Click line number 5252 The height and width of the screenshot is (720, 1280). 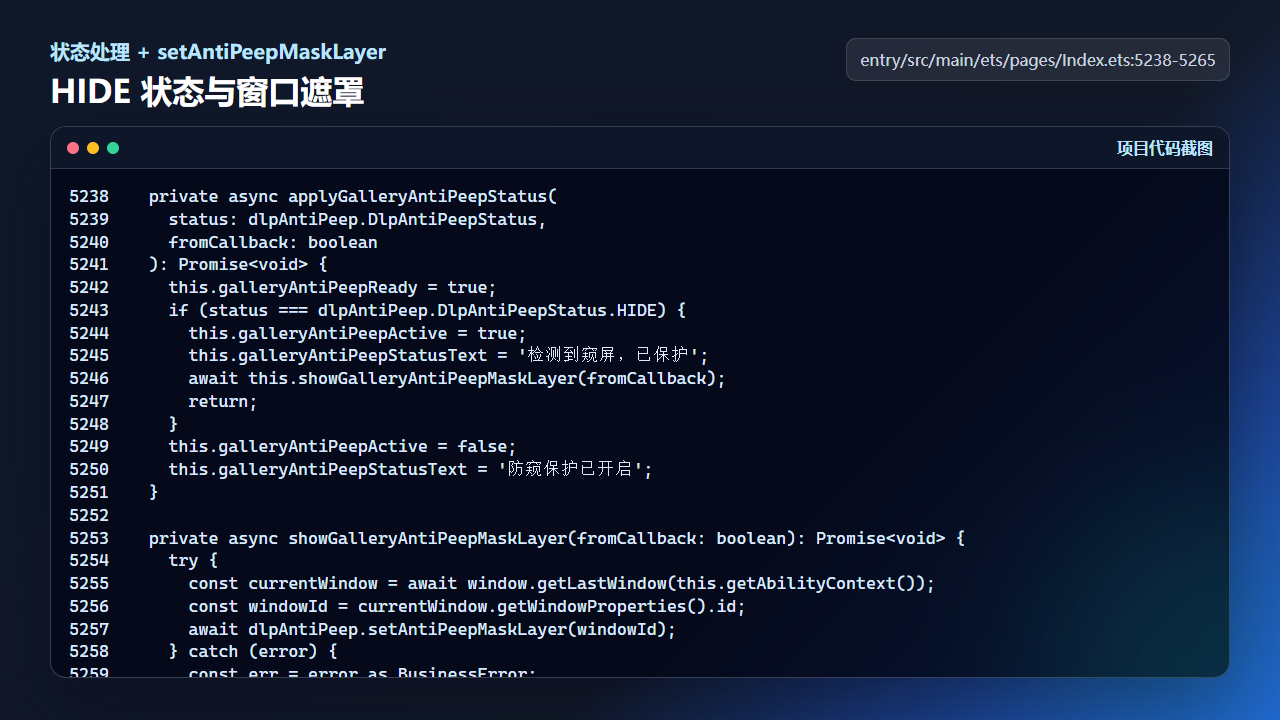pos(89,515)
